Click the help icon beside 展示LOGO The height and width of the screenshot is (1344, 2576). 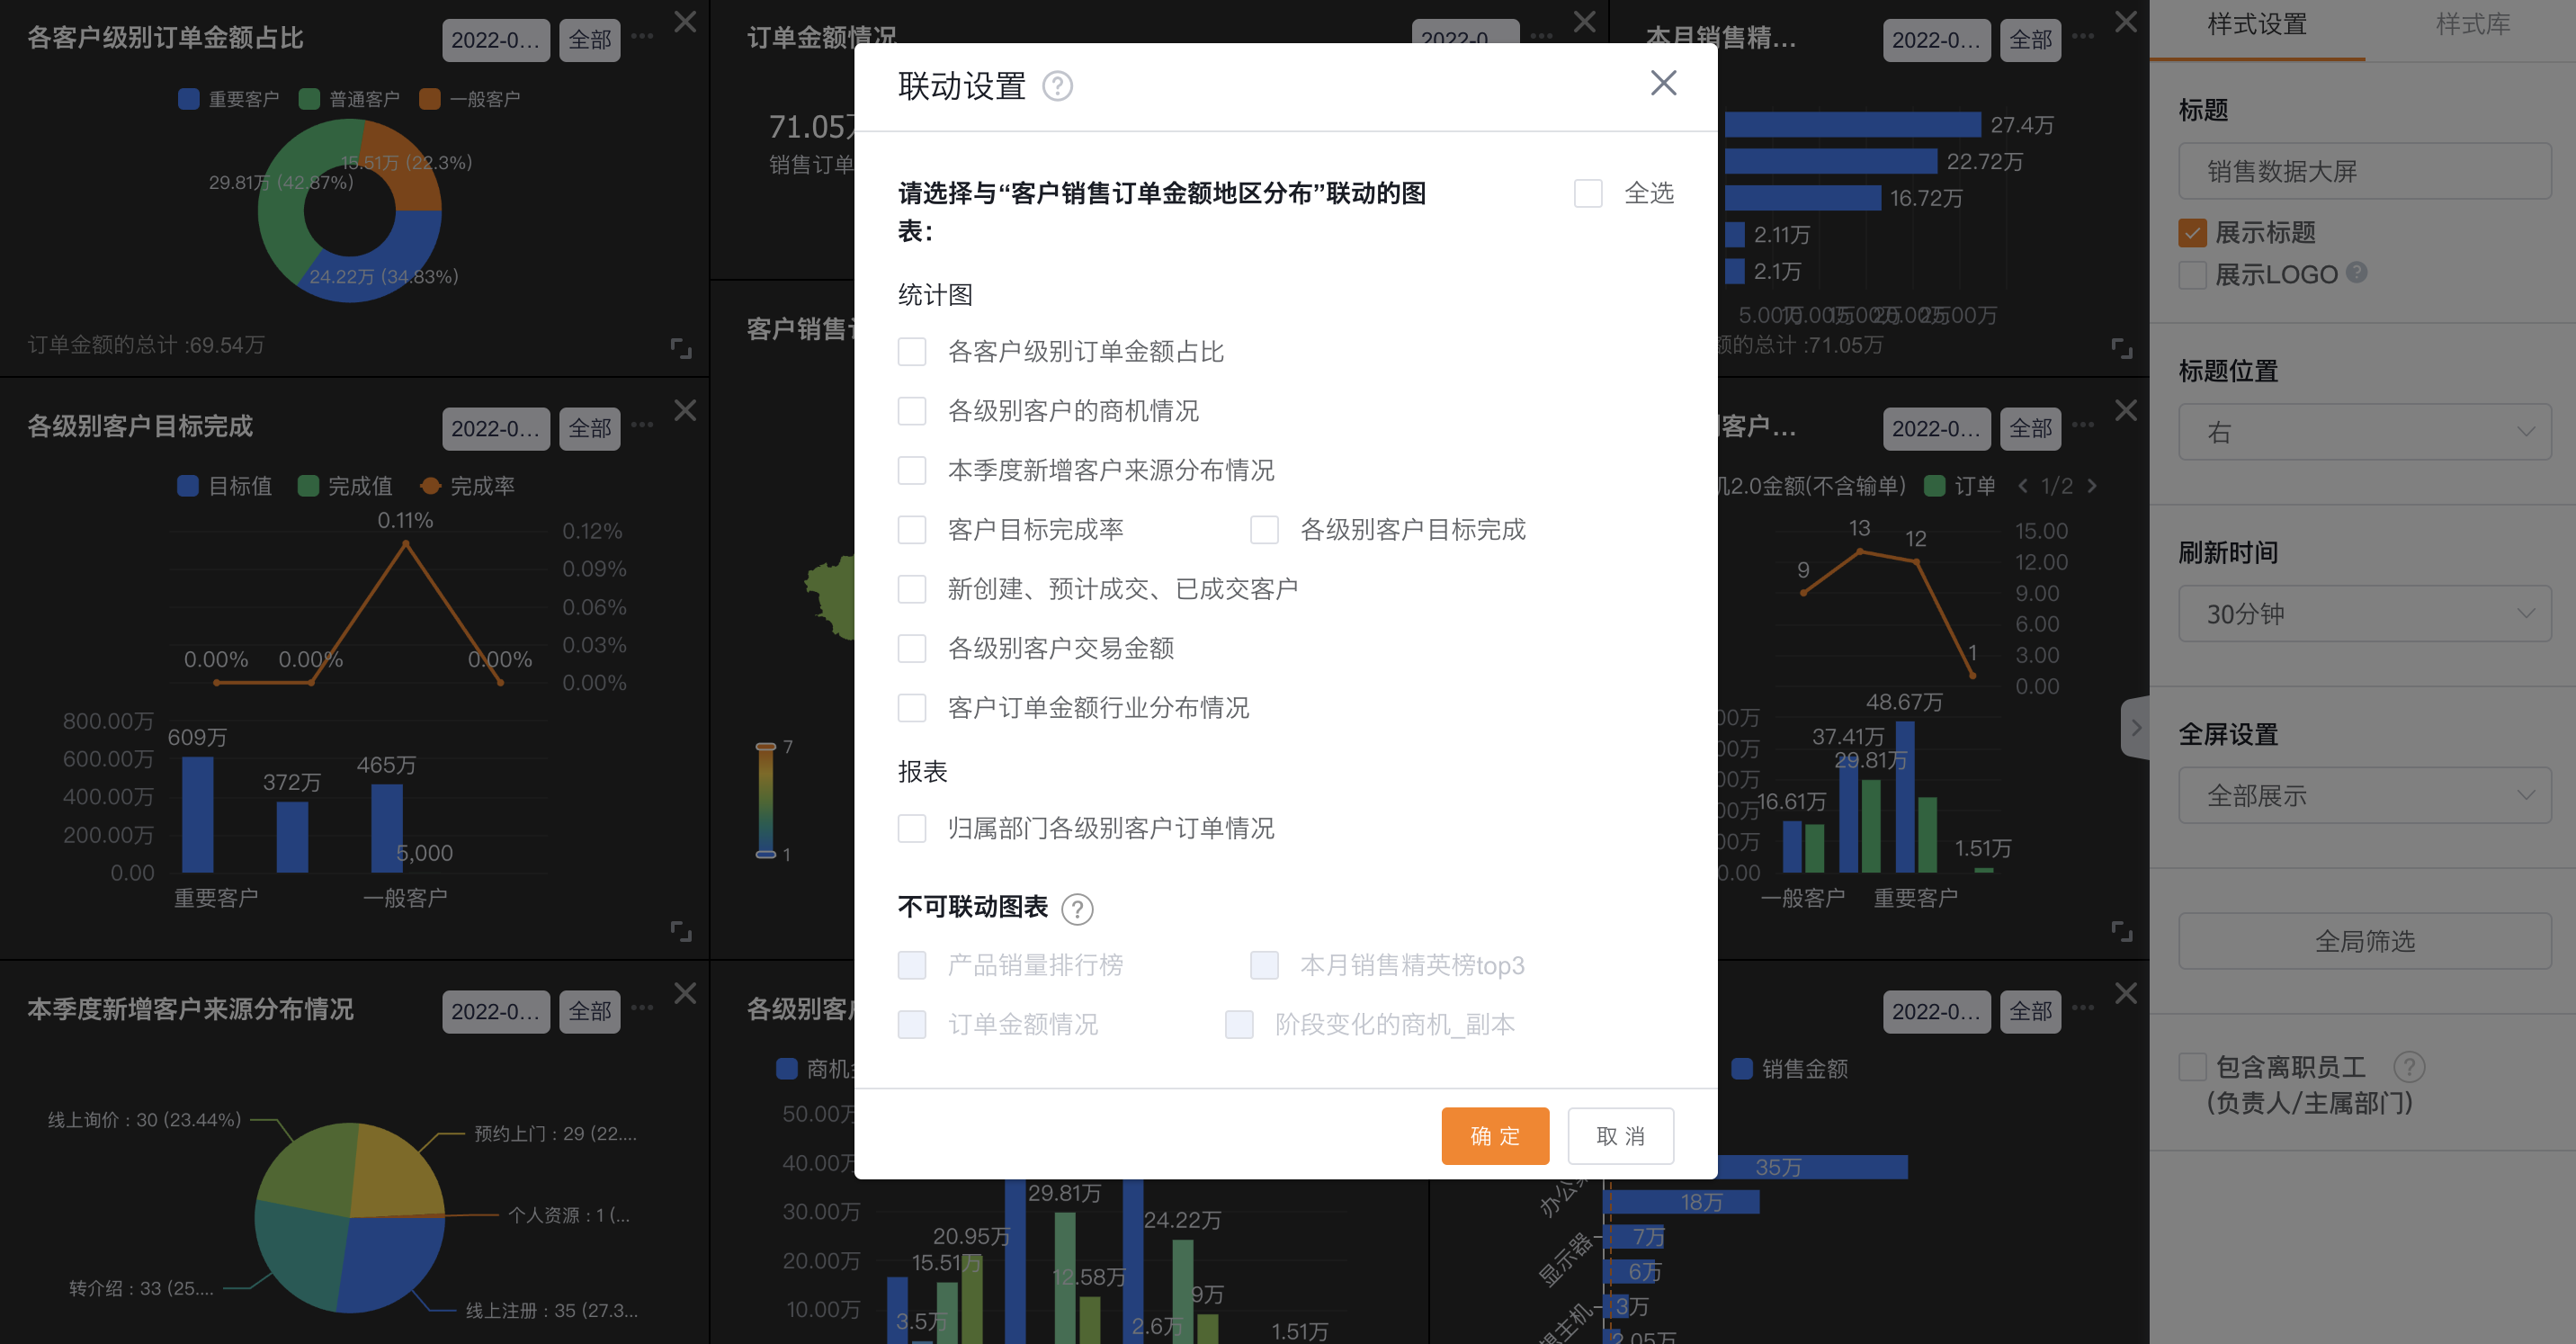[x=2356, y=272]
